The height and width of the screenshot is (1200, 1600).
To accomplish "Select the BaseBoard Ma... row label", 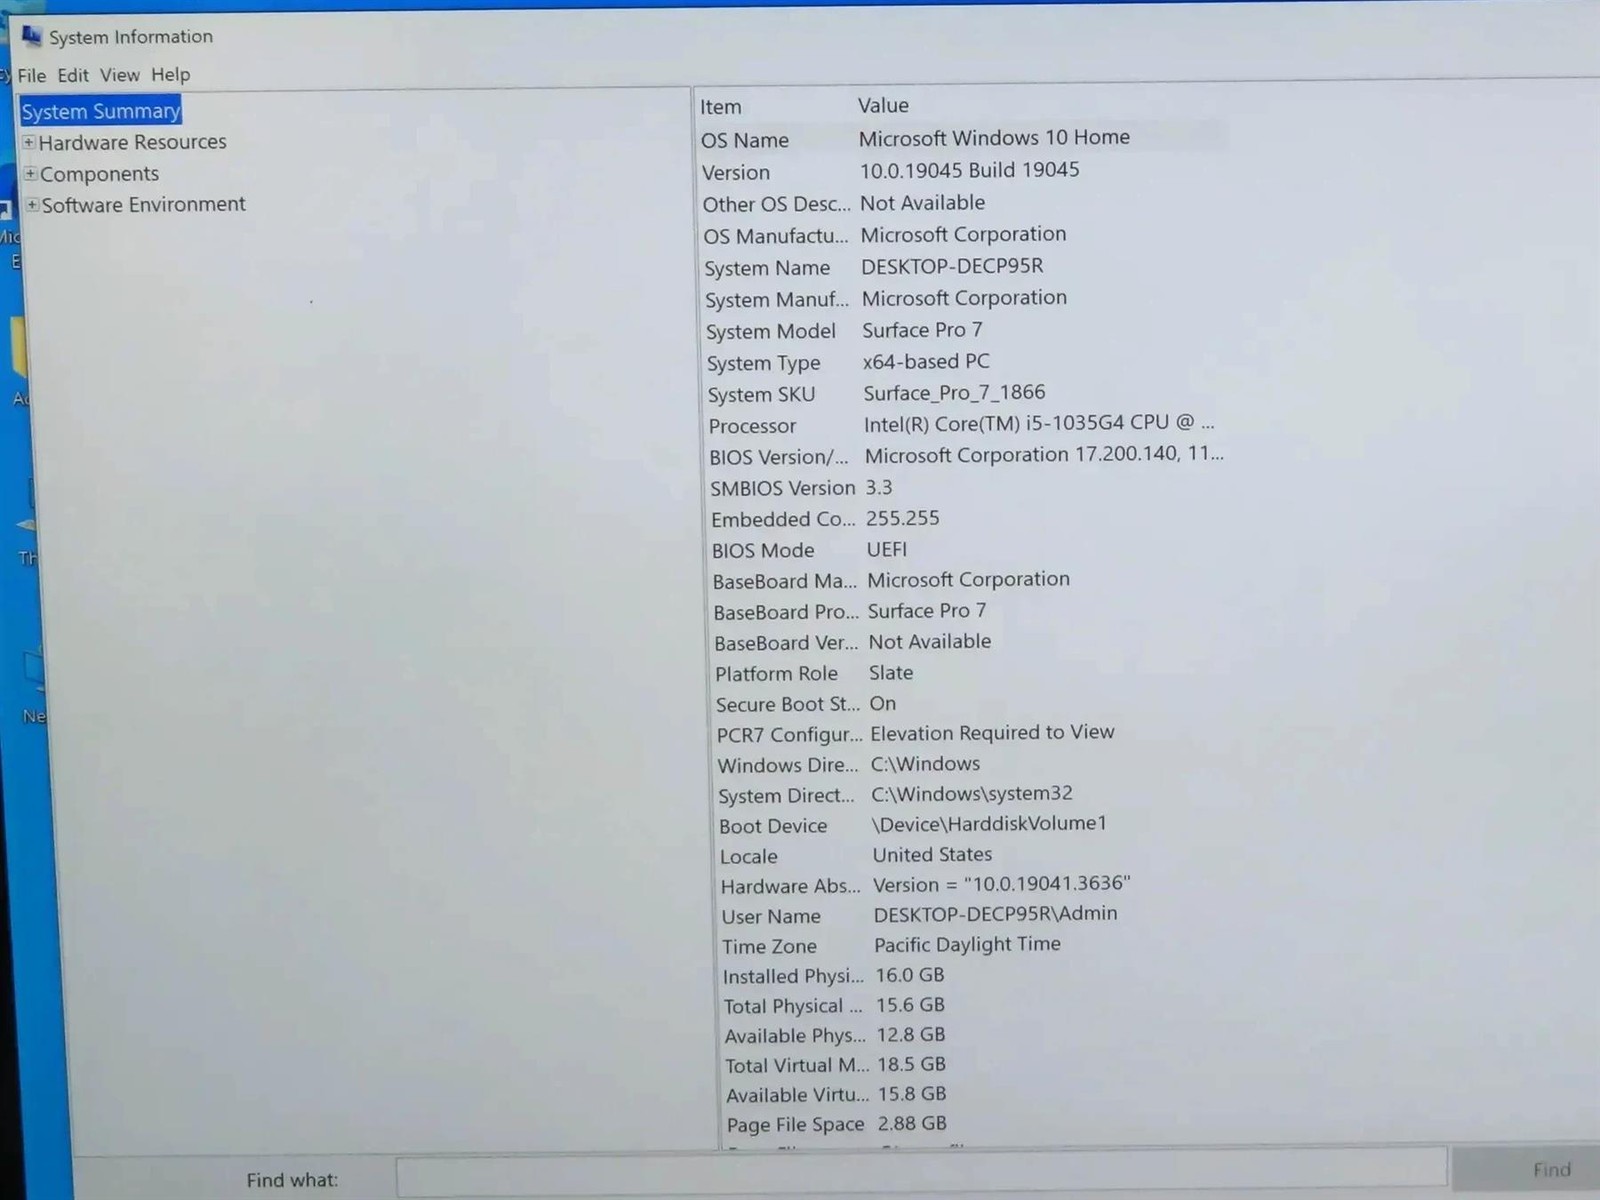I will tap(785, 582).
